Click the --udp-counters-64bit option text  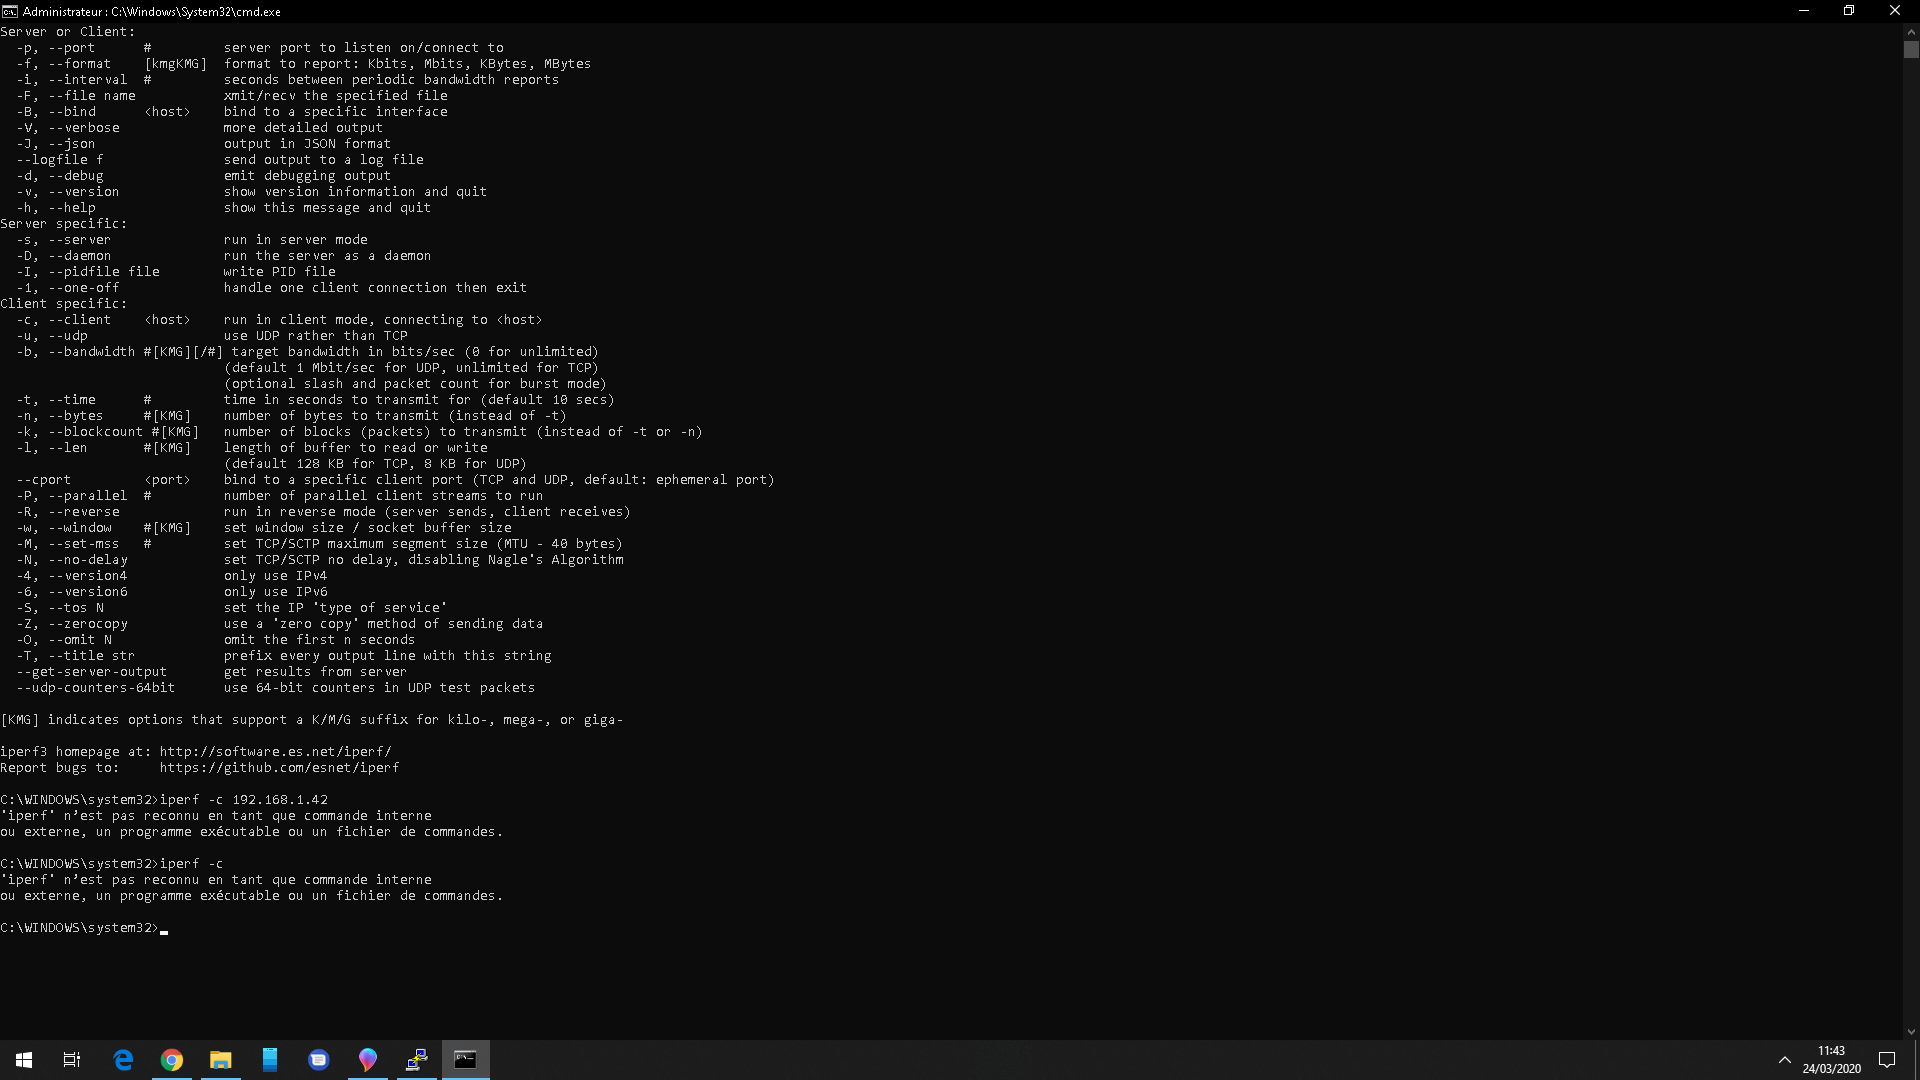pos(95,688)
